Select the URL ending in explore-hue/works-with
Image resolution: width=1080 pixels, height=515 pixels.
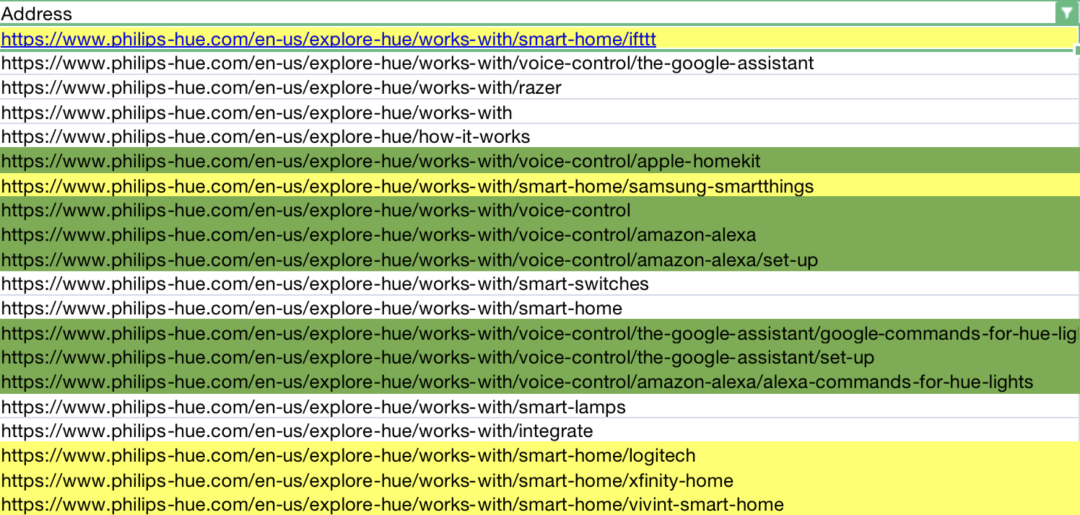tap(540, 112)
